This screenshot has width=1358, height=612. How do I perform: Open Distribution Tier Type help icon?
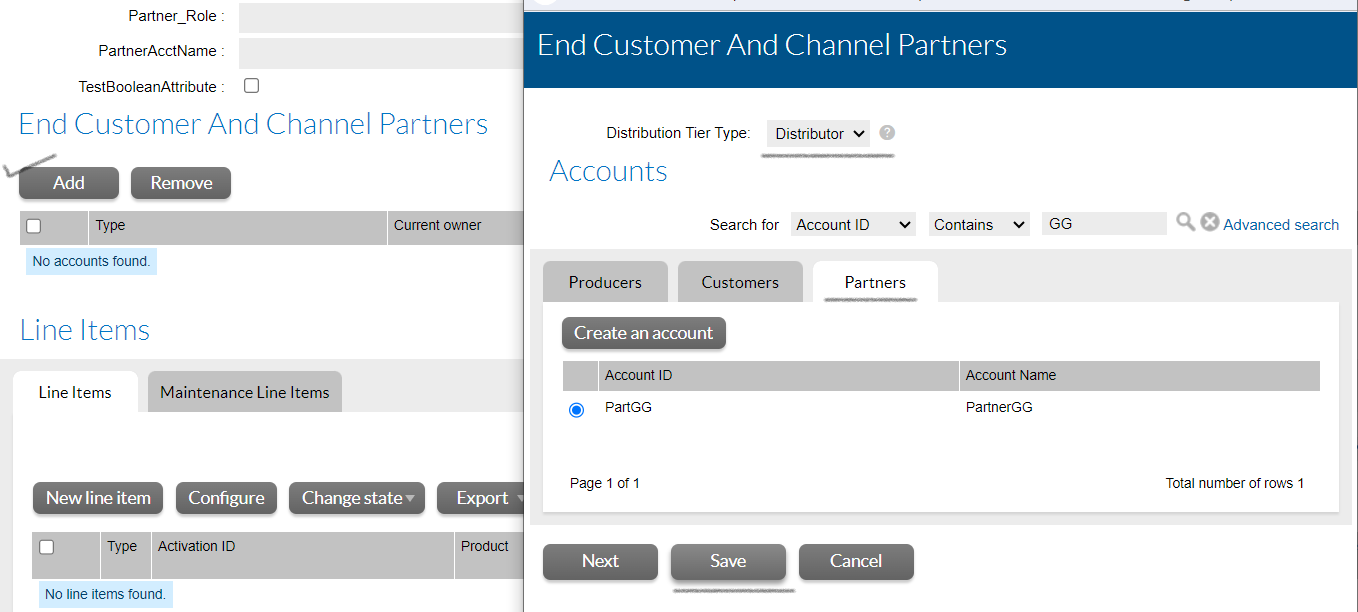coord(887,133)
